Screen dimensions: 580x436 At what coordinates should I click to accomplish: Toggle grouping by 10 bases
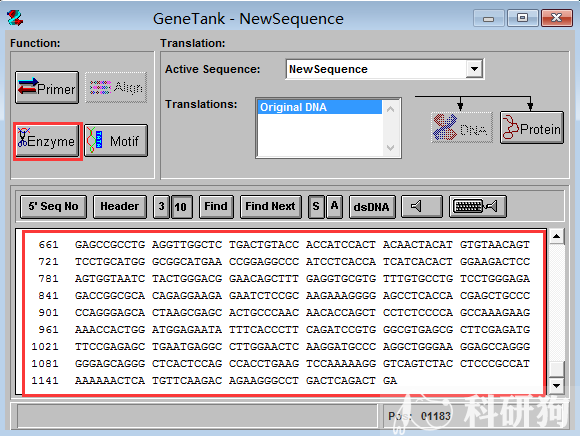[181, 206]
